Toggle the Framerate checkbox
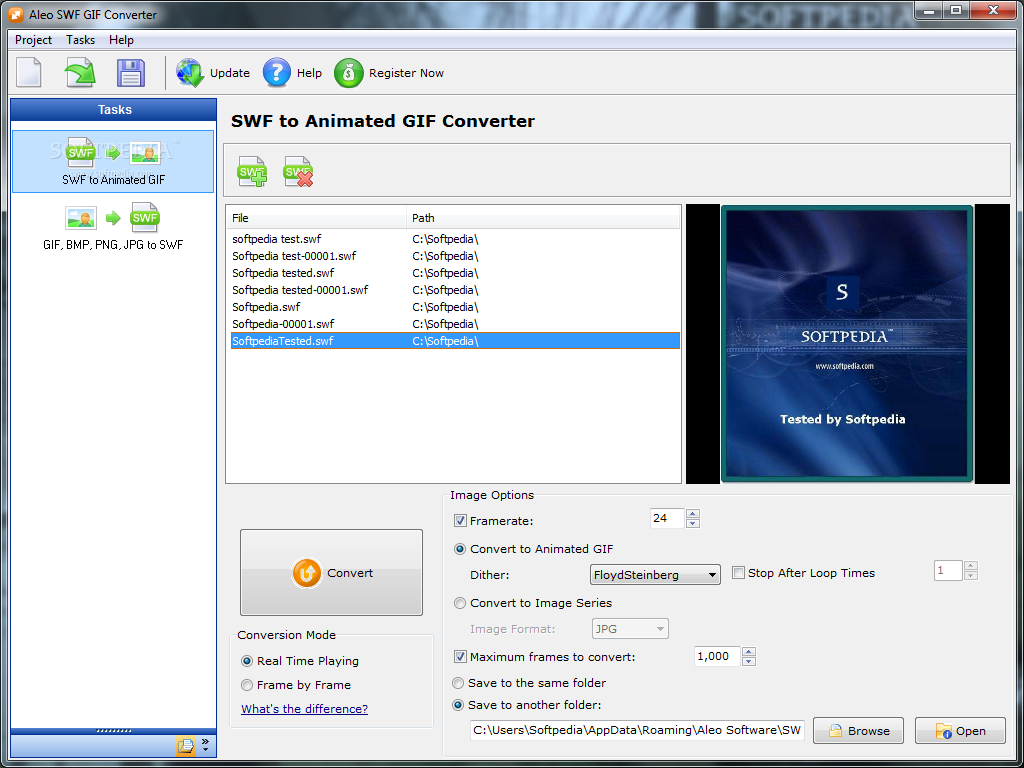This screenshot has height=768, width=1024. pyautogui.click(x=460, y=520)
